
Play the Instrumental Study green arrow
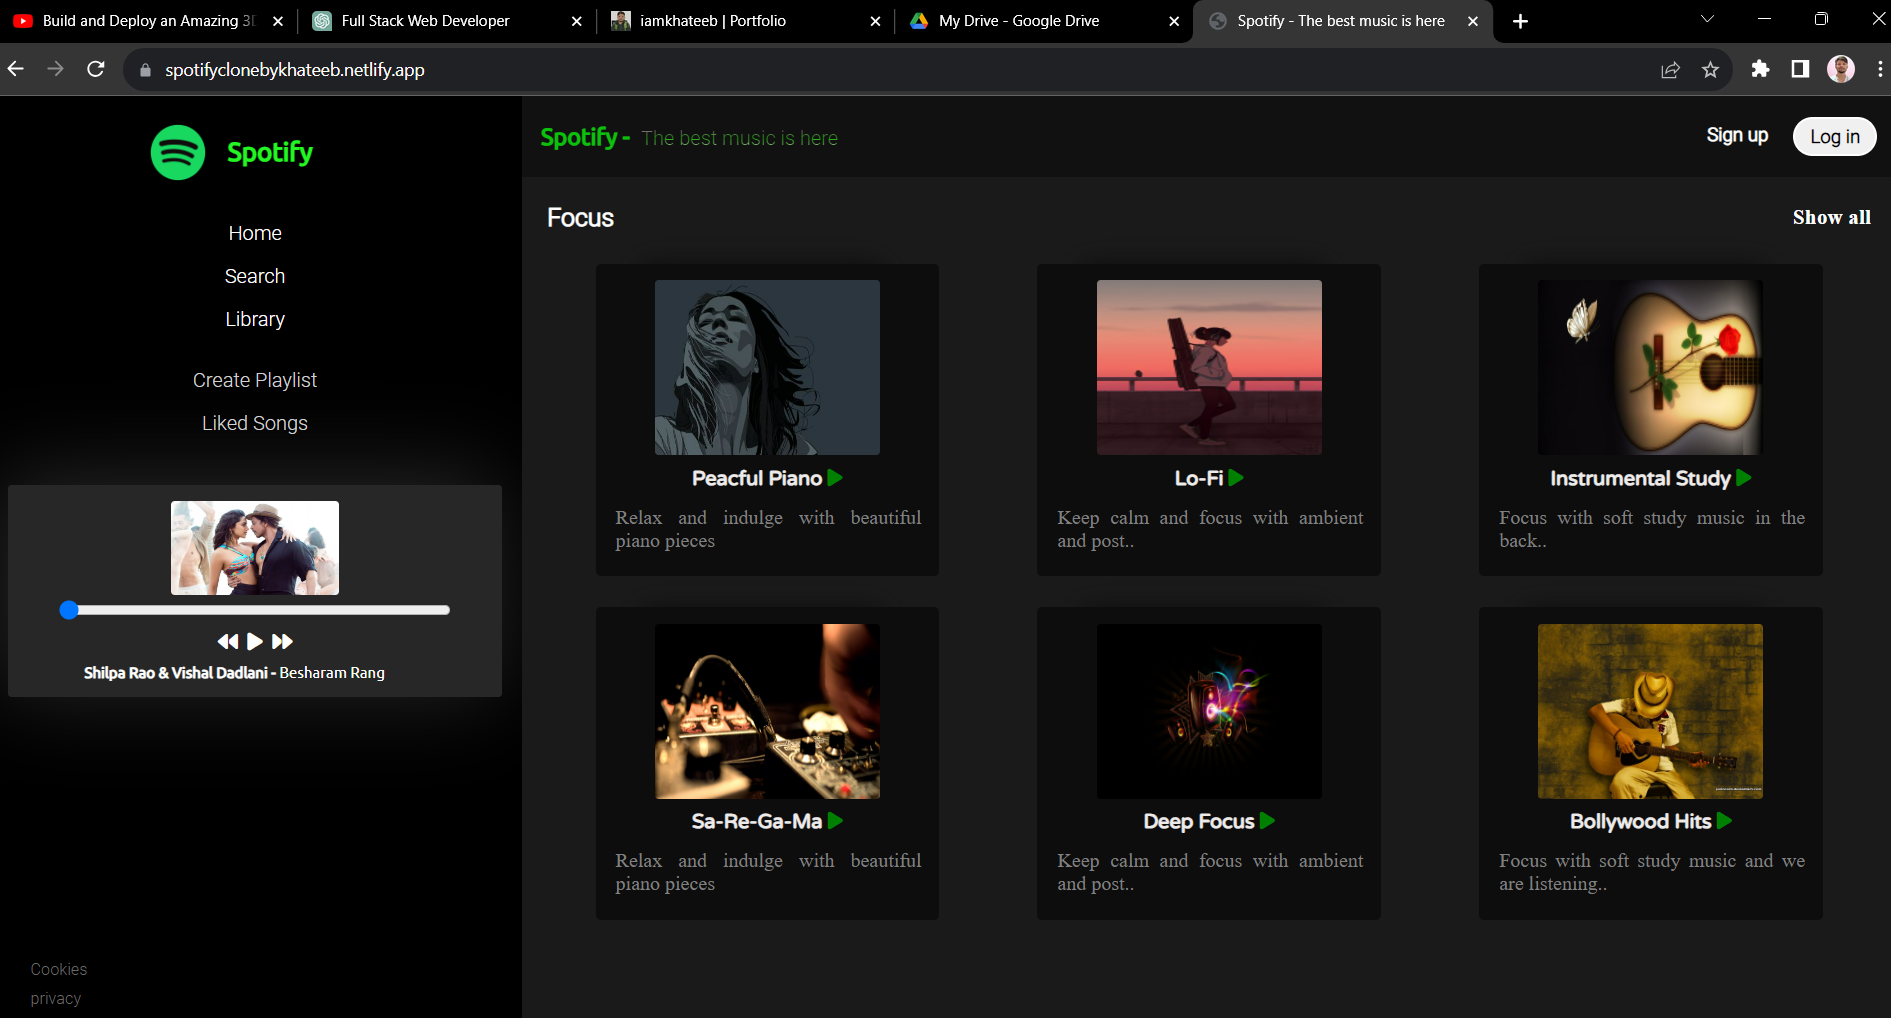tap(1744, 478)
